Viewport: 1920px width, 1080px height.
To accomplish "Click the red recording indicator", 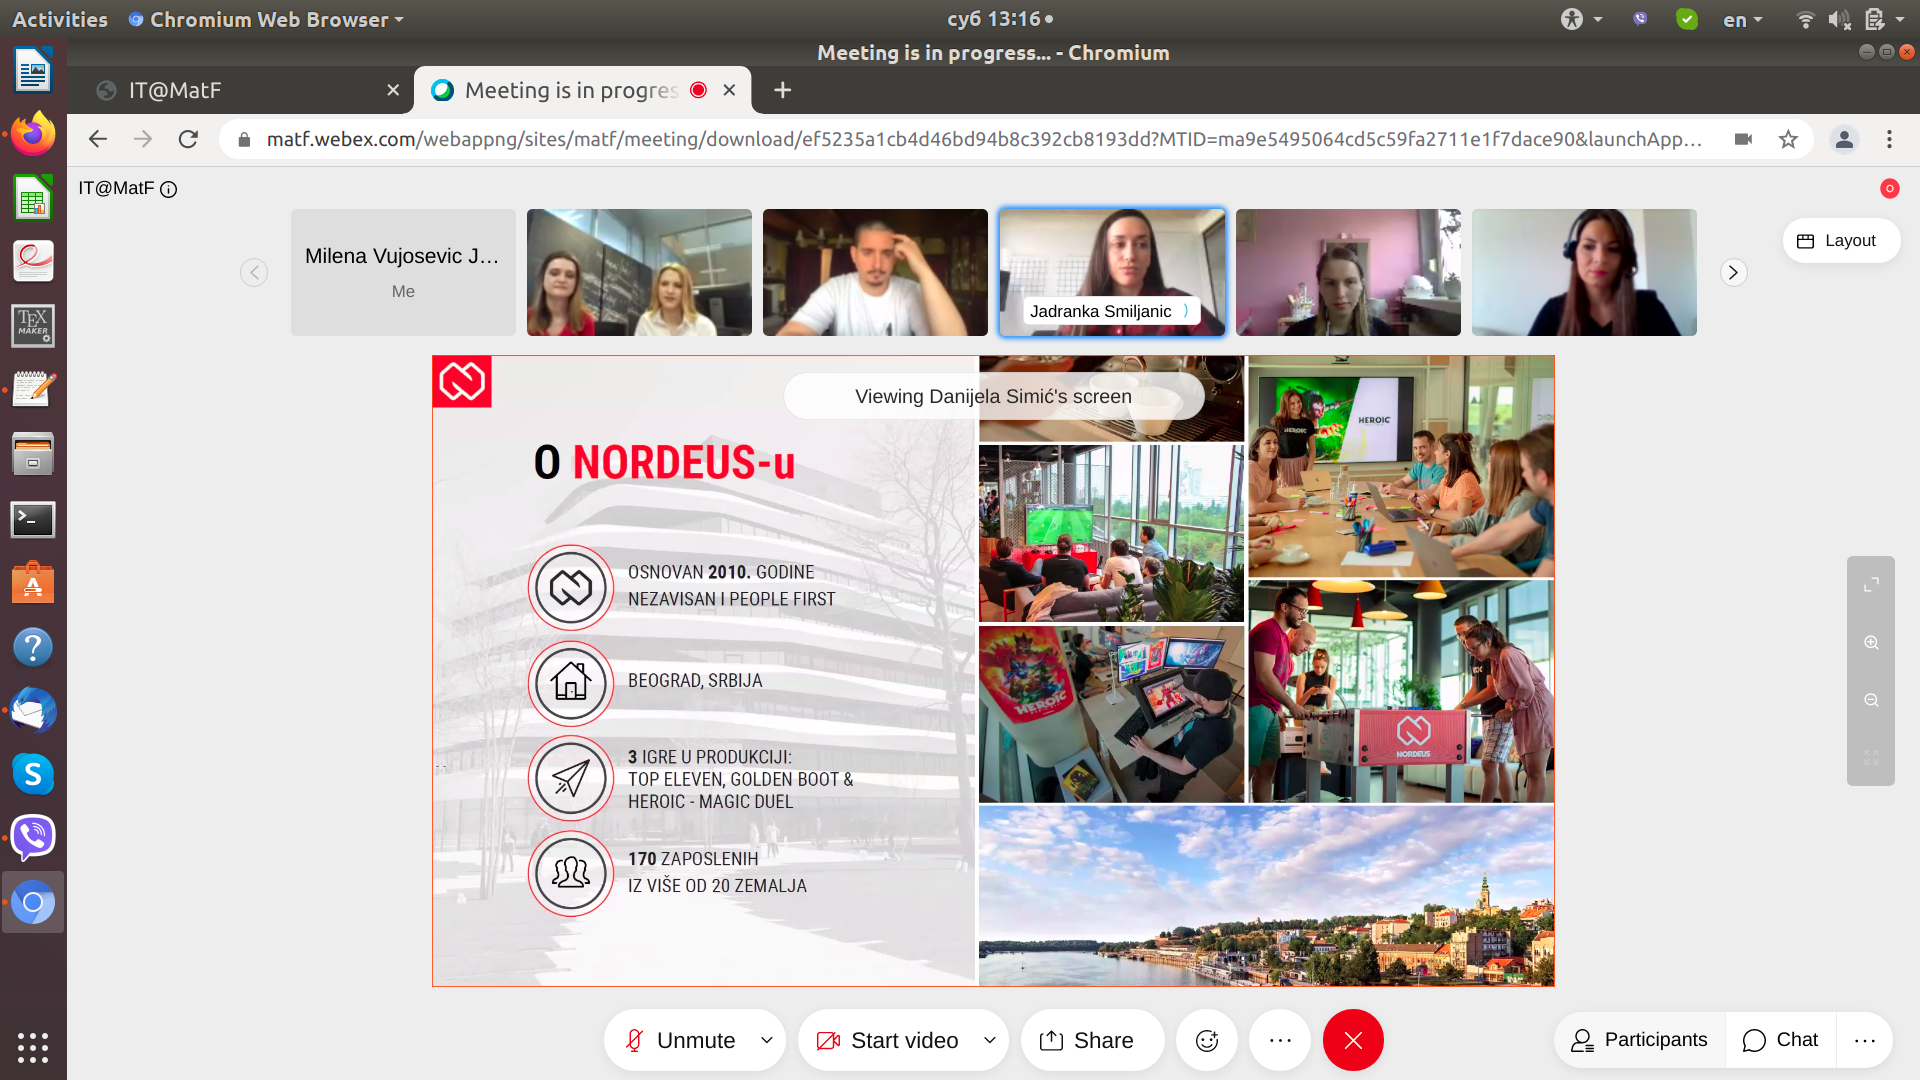I will pyautogui.click(x=1889, y=188).
